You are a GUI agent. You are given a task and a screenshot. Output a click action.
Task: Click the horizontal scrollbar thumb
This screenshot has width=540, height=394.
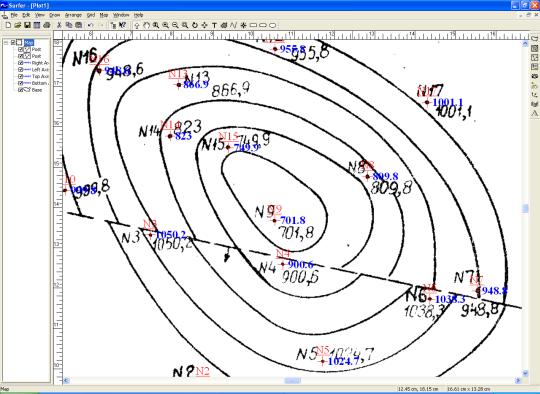292,380
